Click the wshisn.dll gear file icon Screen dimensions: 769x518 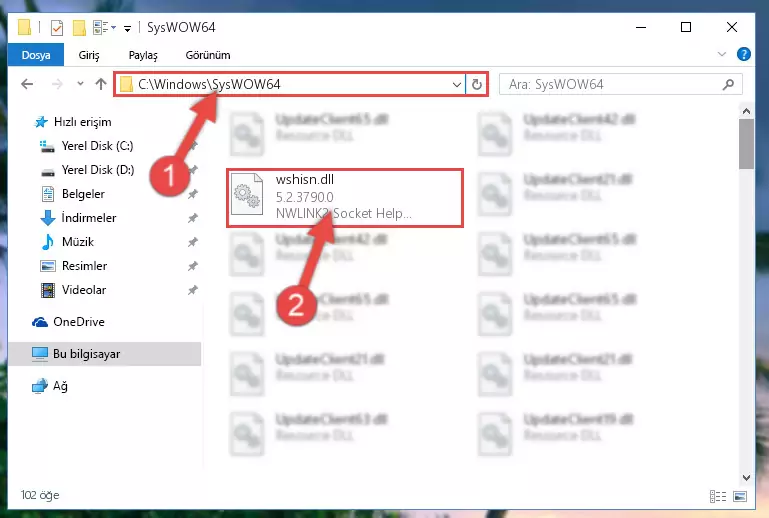(247, 194)
